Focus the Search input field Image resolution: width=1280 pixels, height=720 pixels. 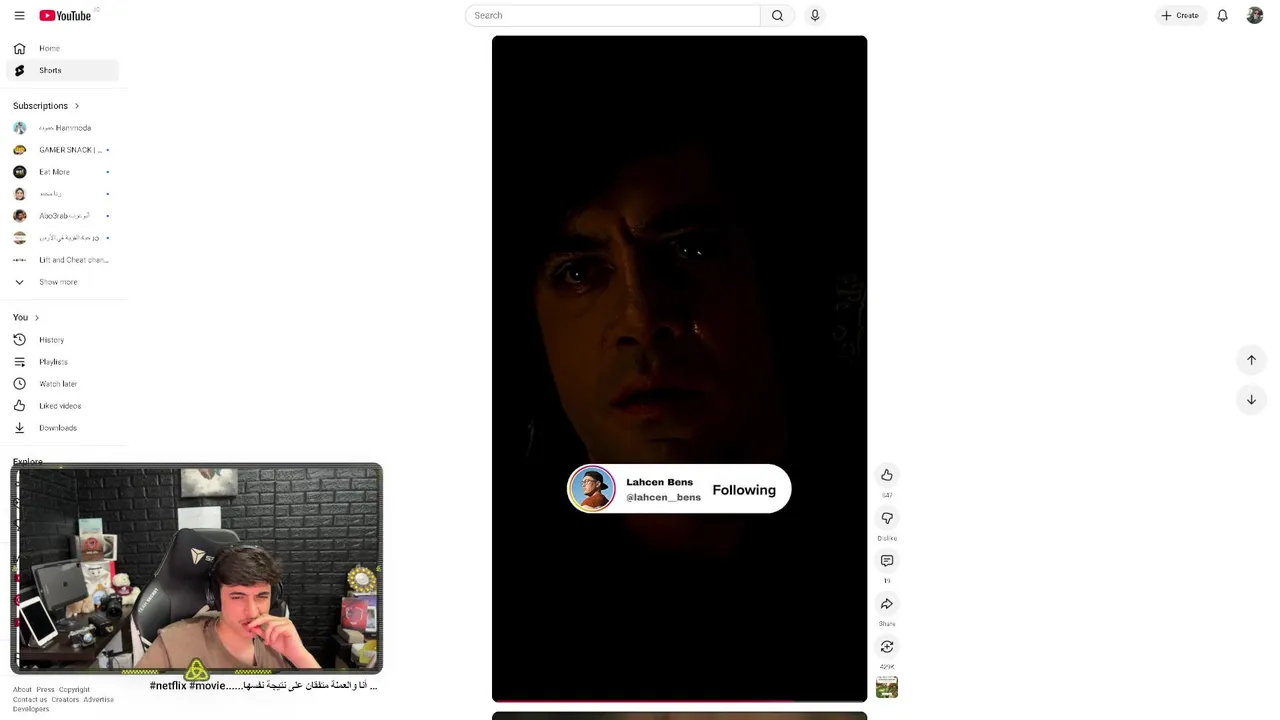click(x=612, y=15)
